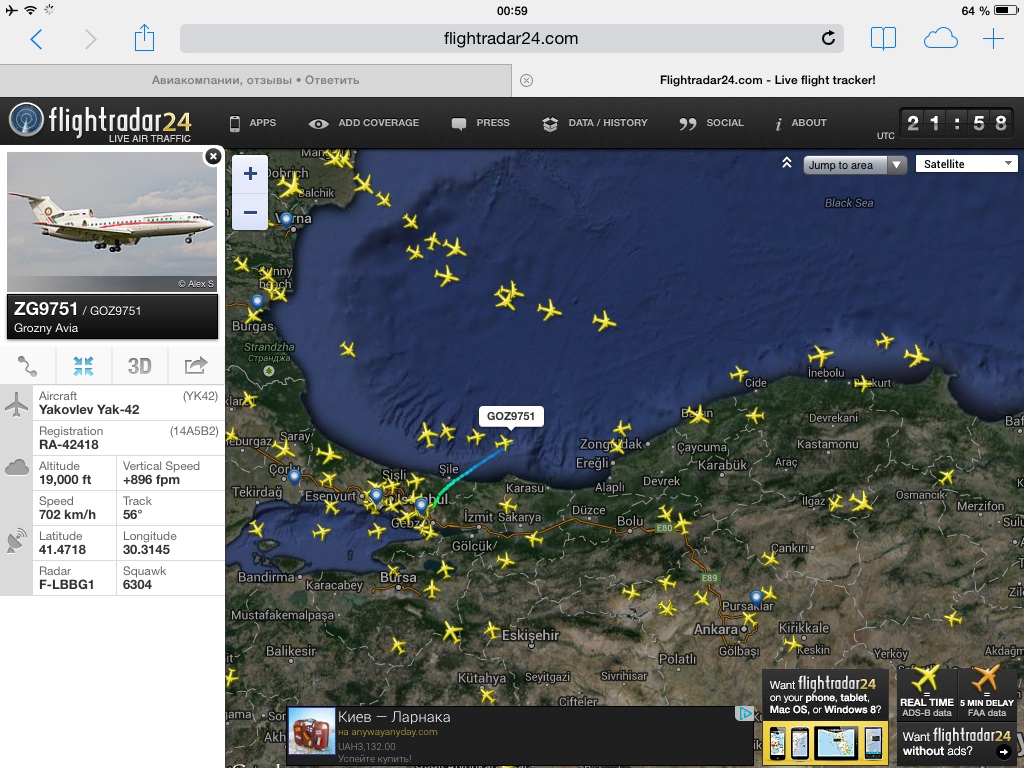Screen dimensions: 1024x768
Task: Select the GOZ9751 plane icon on map
Action: pyautogui.click(x=504, y=443)
